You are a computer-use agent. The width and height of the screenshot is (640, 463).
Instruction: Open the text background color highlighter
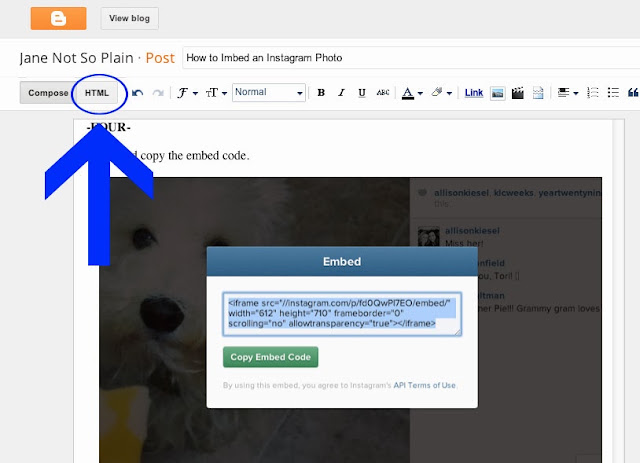click(x=441, y=93)
